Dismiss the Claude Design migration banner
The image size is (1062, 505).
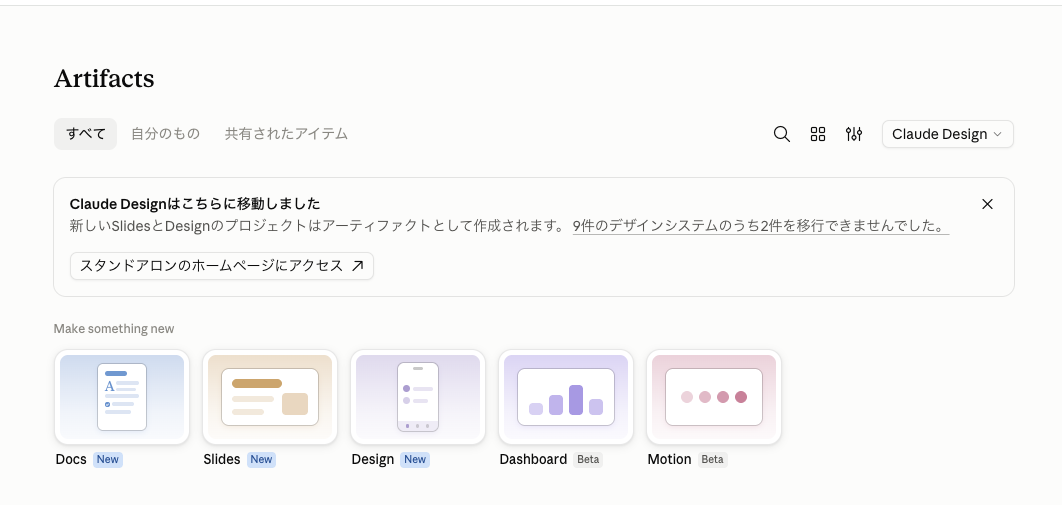pyautogui.click(x=987, y=204)
